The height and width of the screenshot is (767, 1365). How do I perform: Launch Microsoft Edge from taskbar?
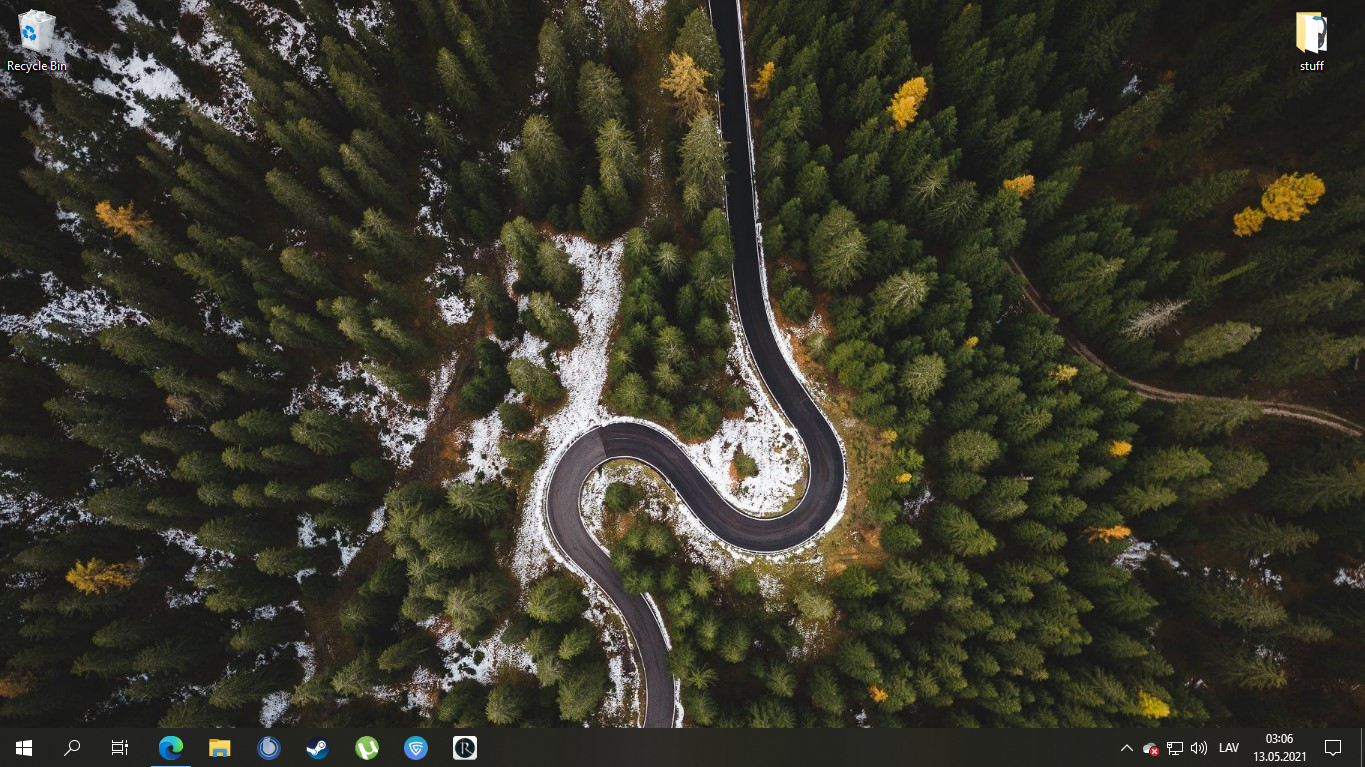[x=171, y=747]
